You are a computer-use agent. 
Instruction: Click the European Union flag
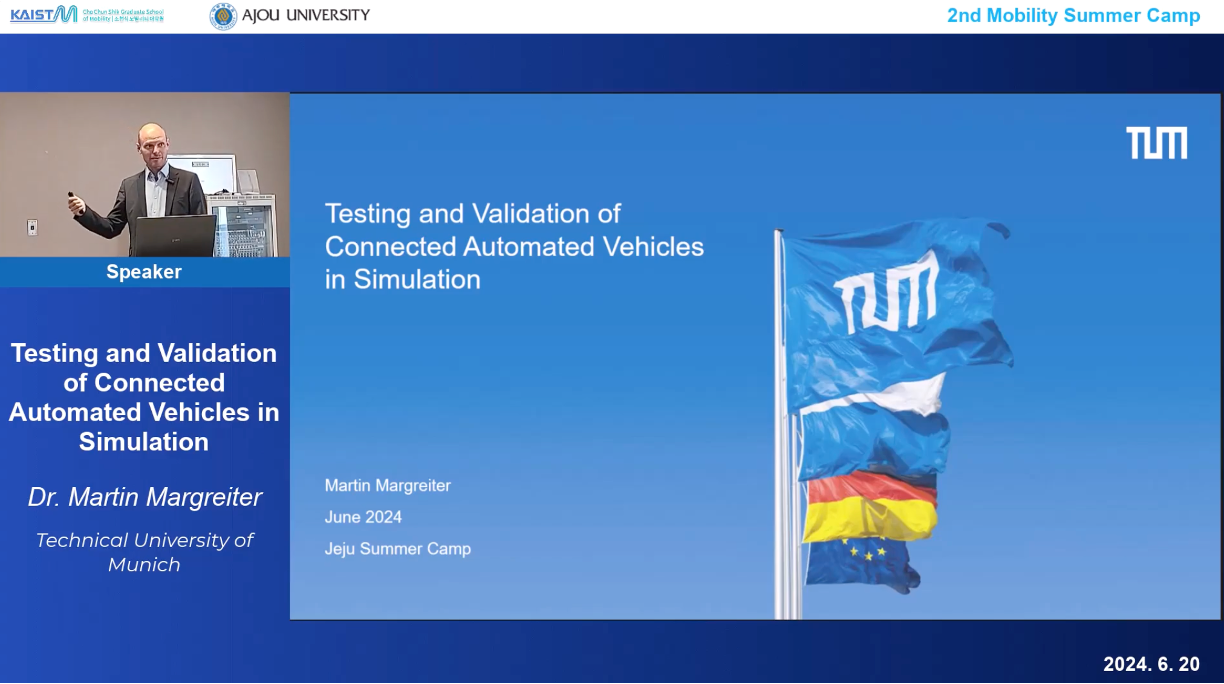click(x=861, y=561)
